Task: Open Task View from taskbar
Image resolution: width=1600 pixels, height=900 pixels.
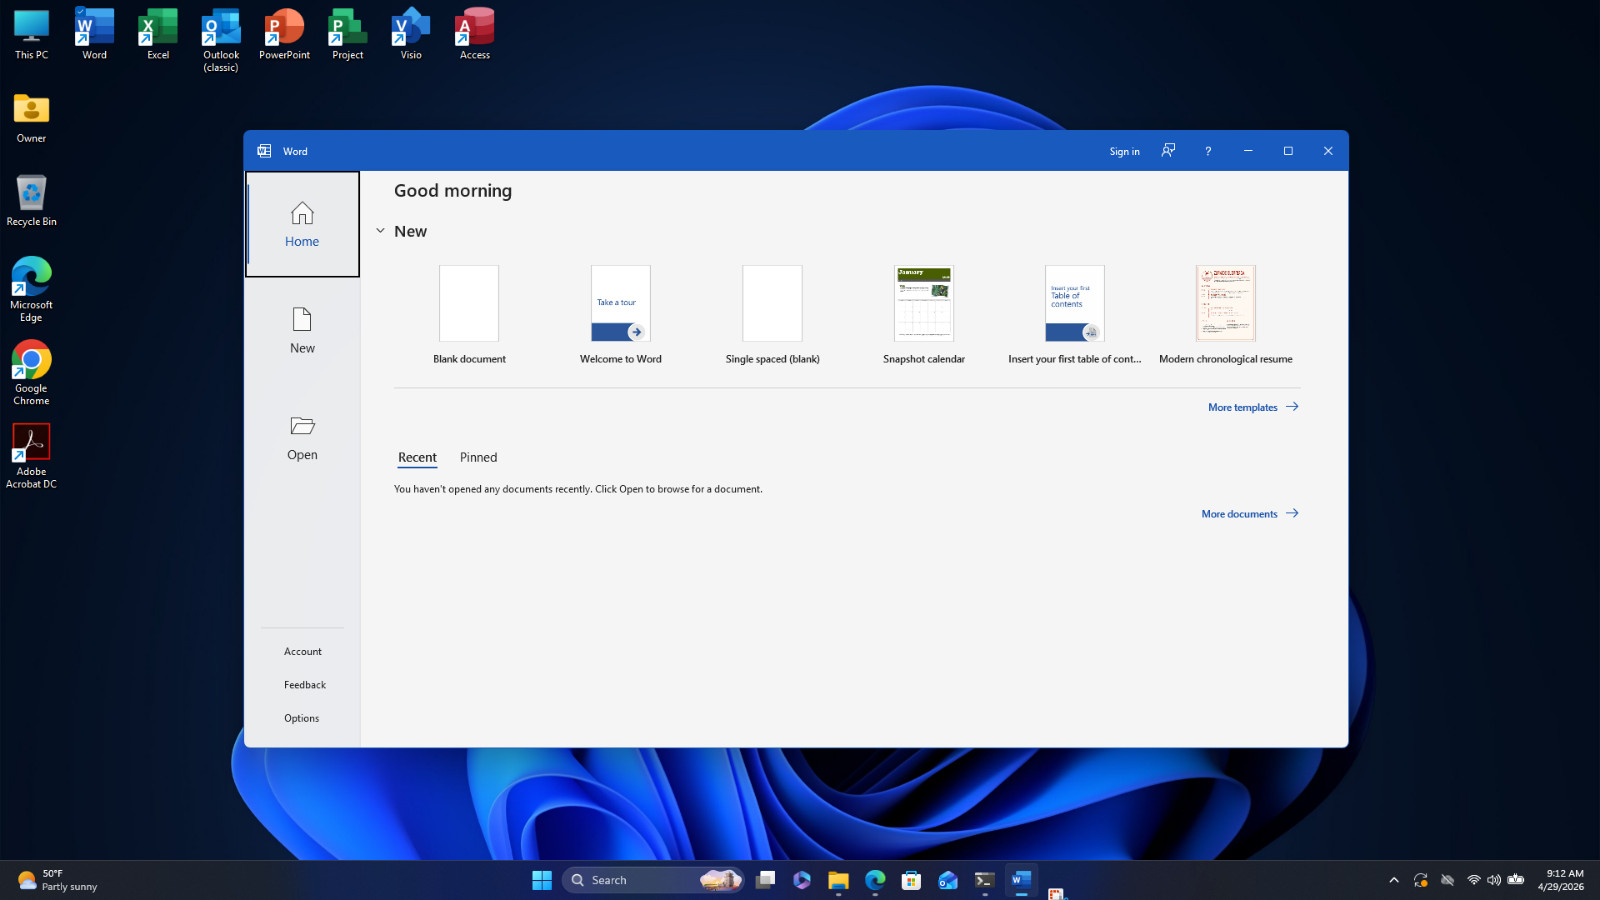Action: coord(765,880)
